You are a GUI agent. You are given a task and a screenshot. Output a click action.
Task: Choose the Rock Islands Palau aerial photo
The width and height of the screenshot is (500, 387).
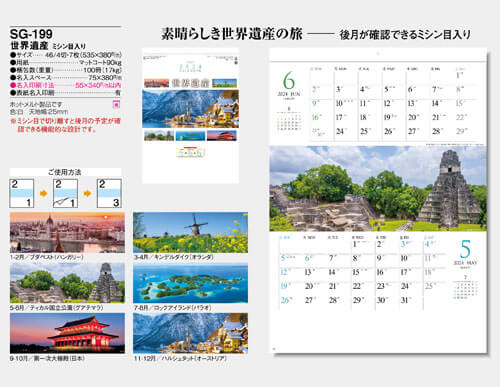pyautogui.click(x=190, y=283)
